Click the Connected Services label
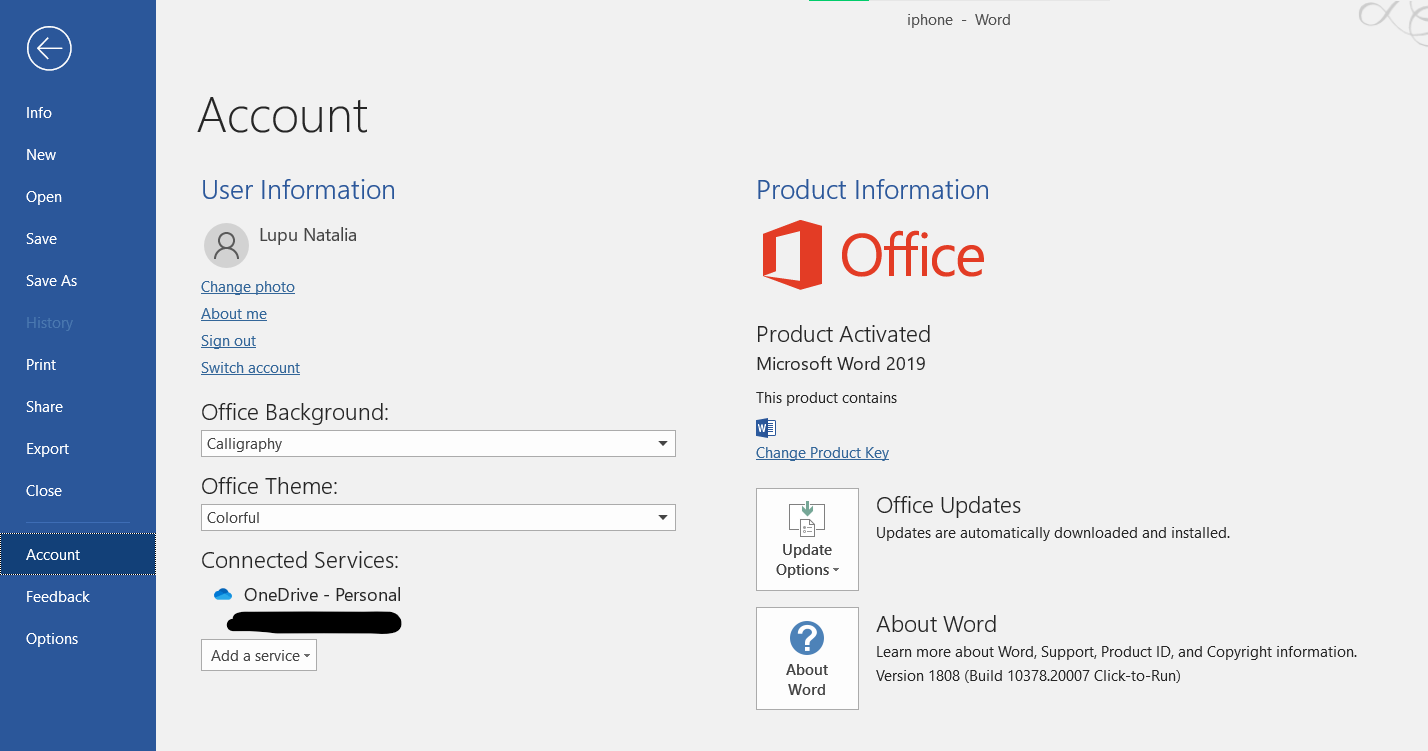Viewport: 1428px width, 751px height. [x=300, y=560]
